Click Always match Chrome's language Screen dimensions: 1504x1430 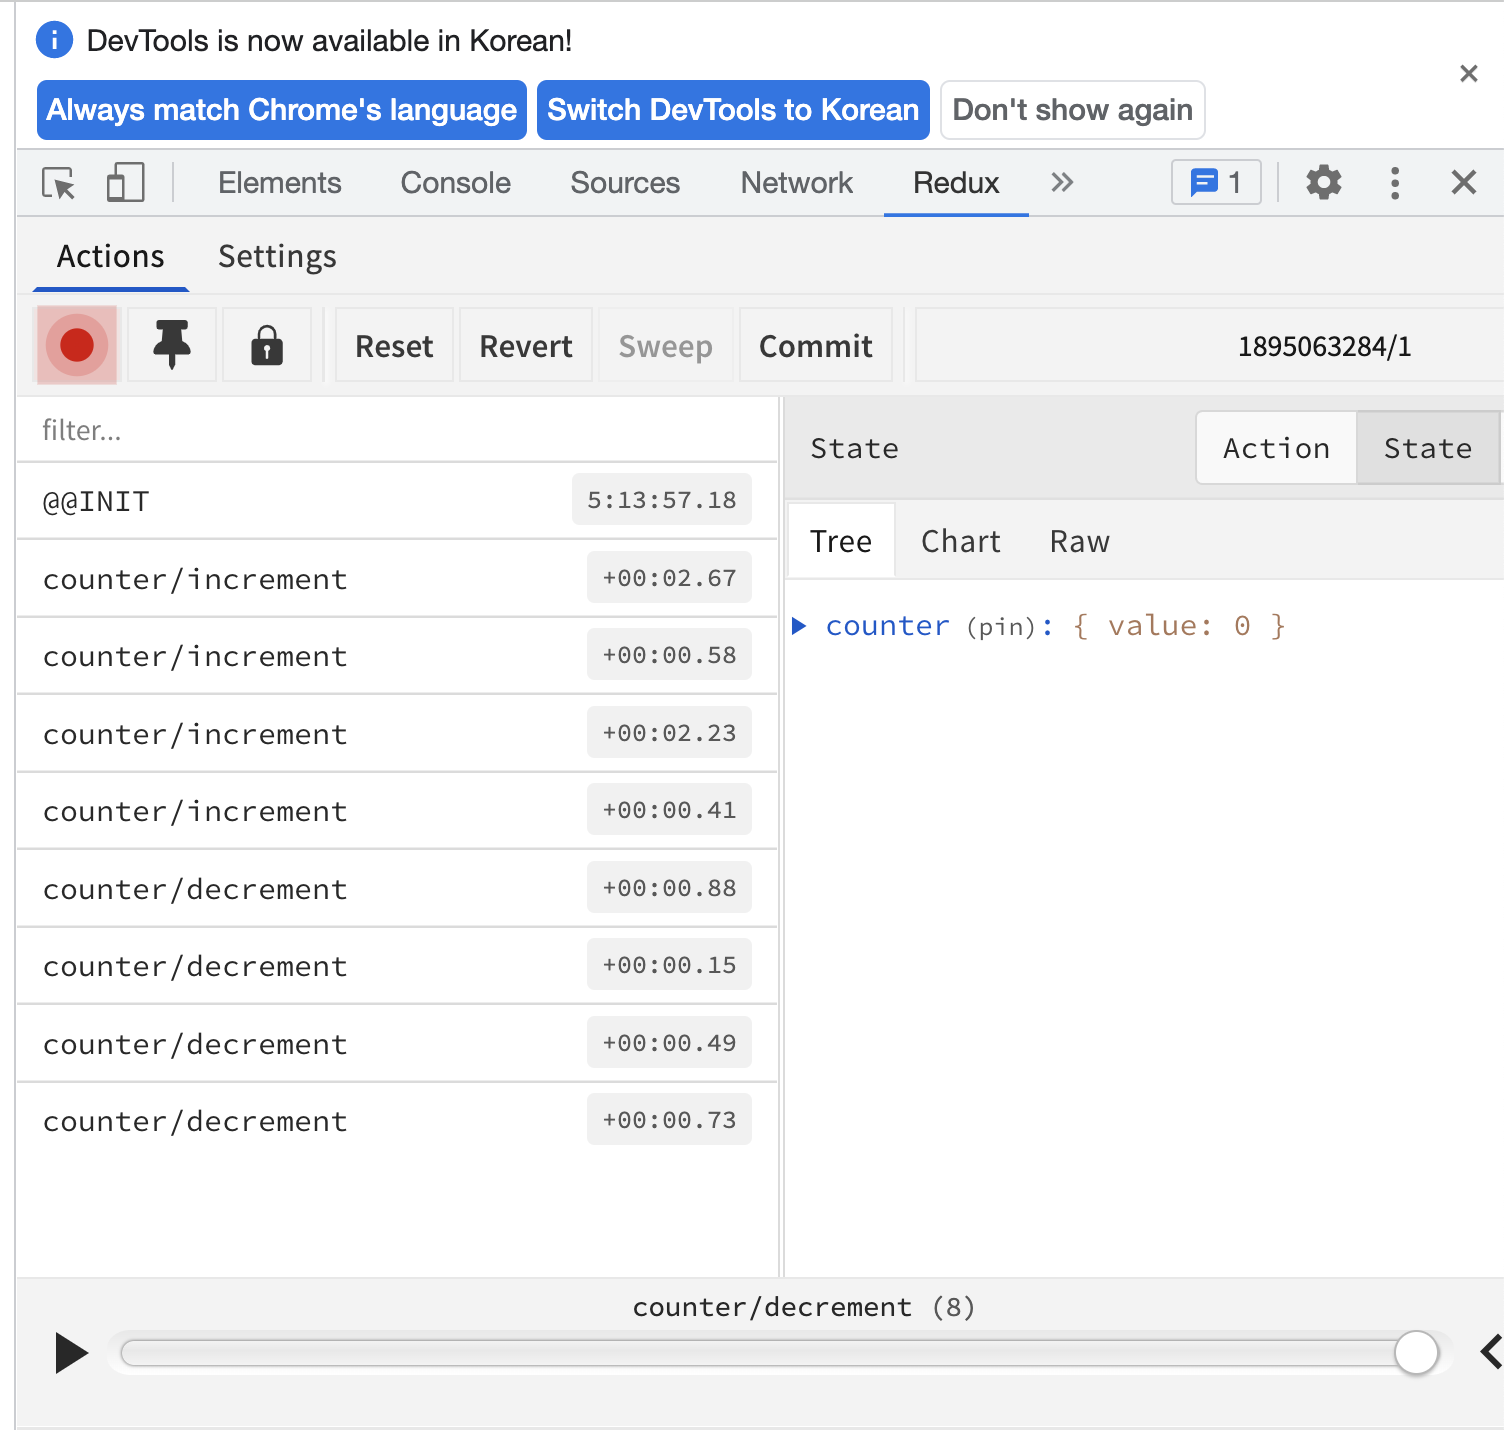pyautogui.click(x=282, y=110)
